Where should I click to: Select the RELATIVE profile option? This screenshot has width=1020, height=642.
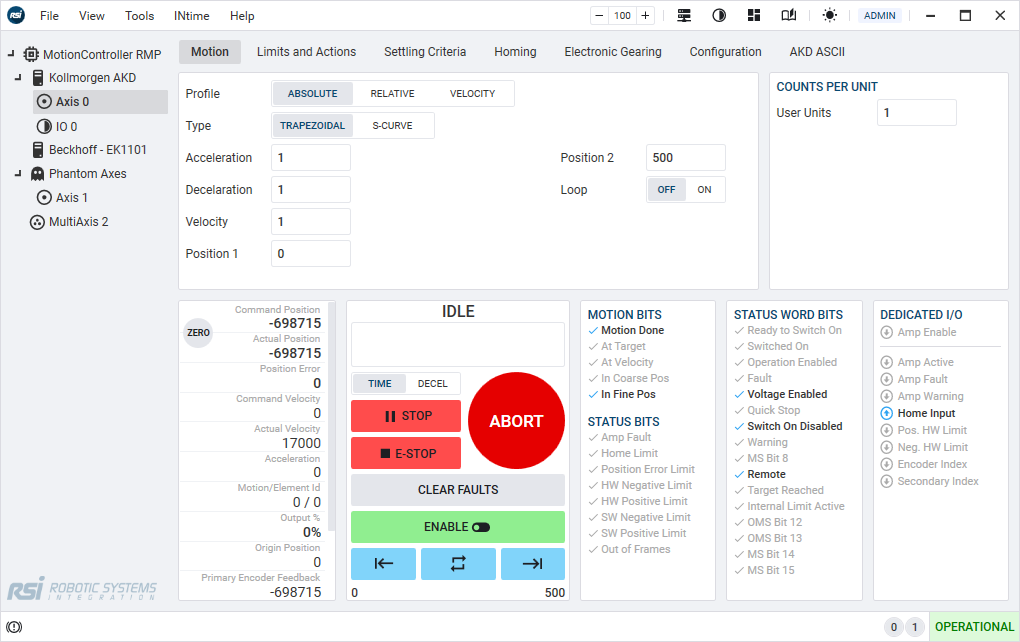tap(392, 94)
